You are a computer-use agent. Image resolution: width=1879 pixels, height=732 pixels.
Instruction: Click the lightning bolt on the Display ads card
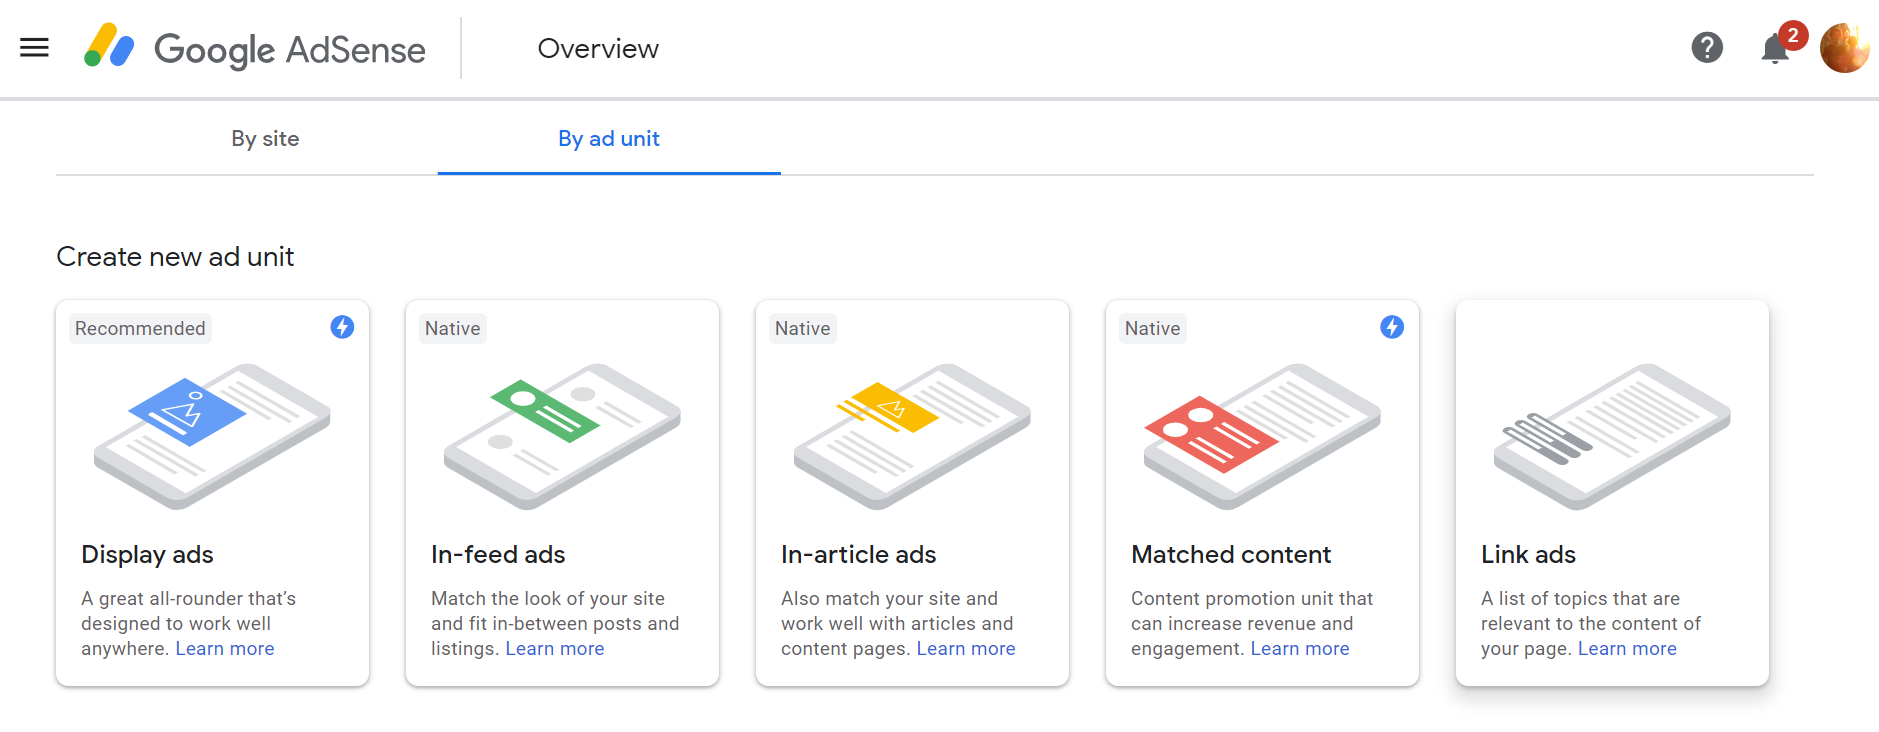pos(341,327)
